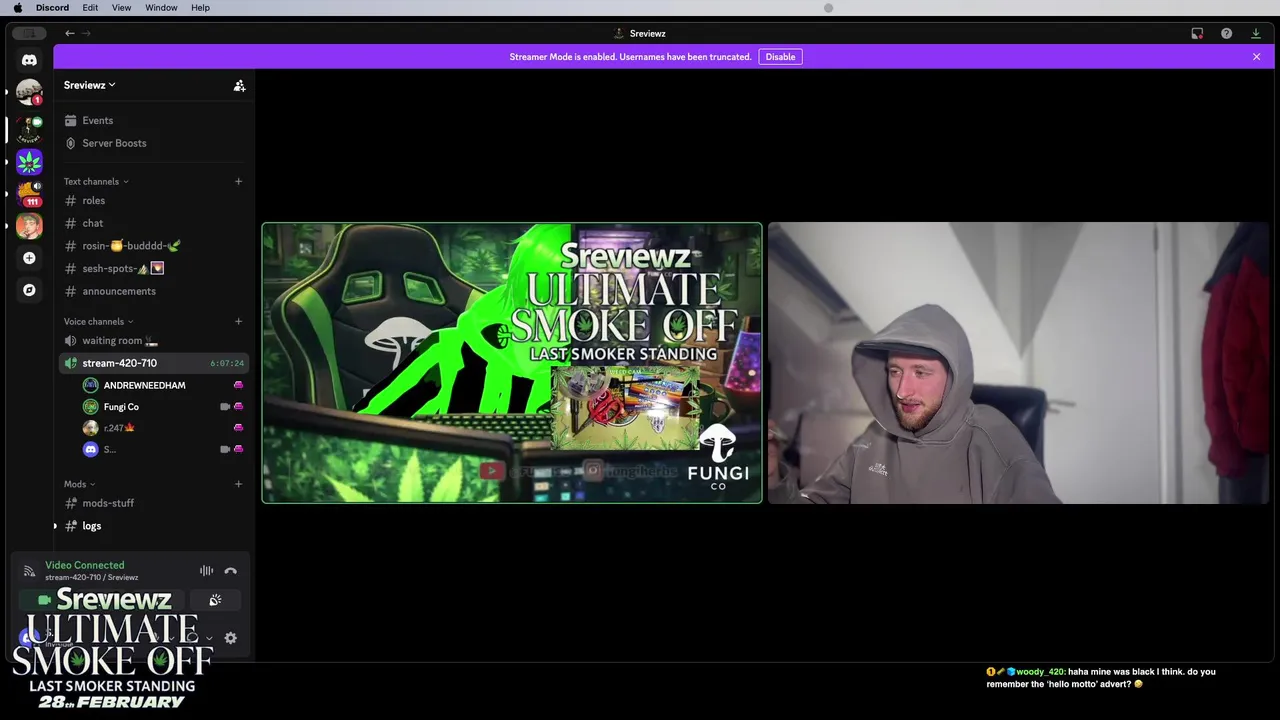Open the soundboard activity icon
This screenshot has height=720, width=1280.
215,600
